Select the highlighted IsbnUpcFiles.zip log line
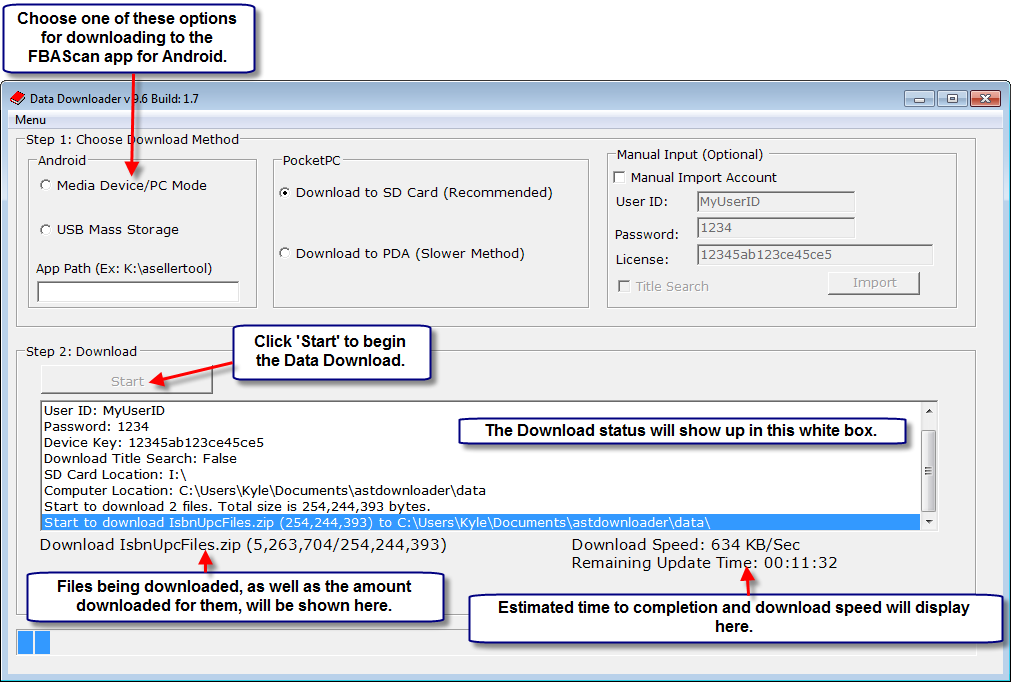 pos(481,522)
